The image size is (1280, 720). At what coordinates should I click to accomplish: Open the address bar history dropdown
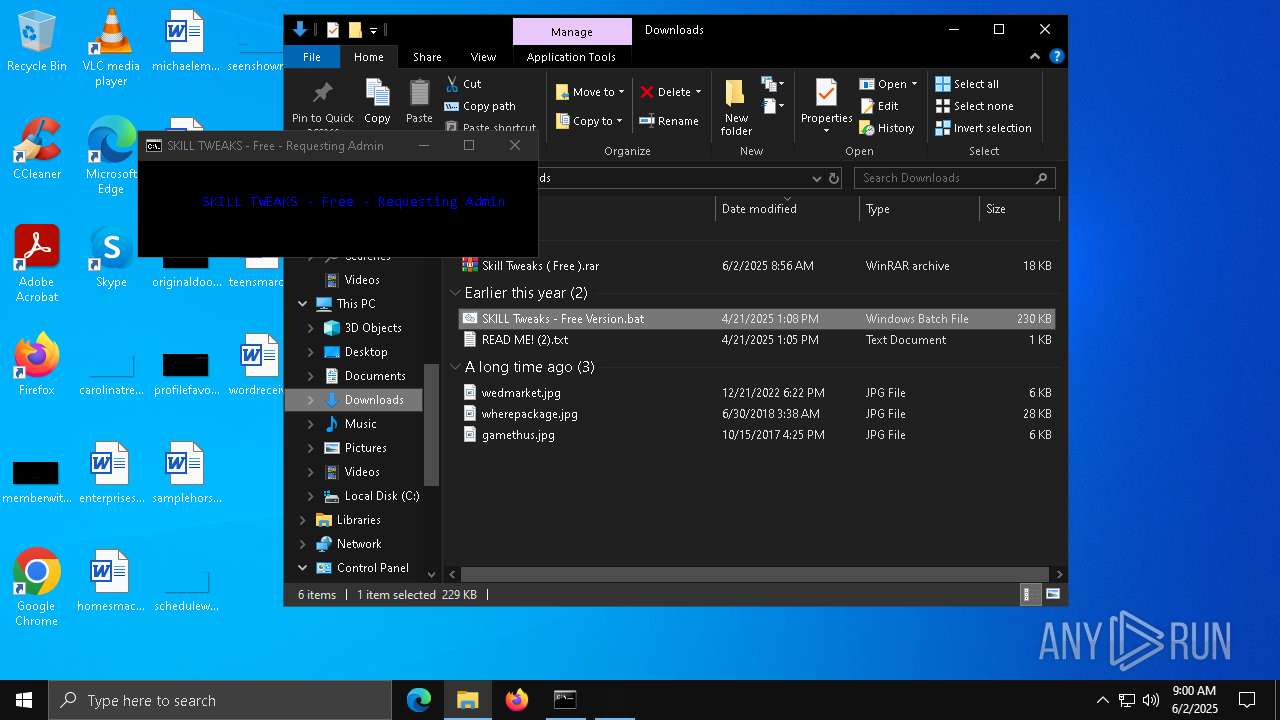[817, 178]
